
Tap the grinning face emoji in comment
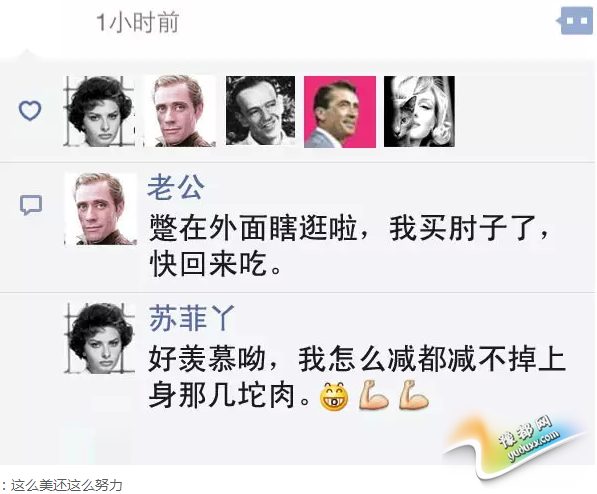pyautogui.click(x=334, y=396)
